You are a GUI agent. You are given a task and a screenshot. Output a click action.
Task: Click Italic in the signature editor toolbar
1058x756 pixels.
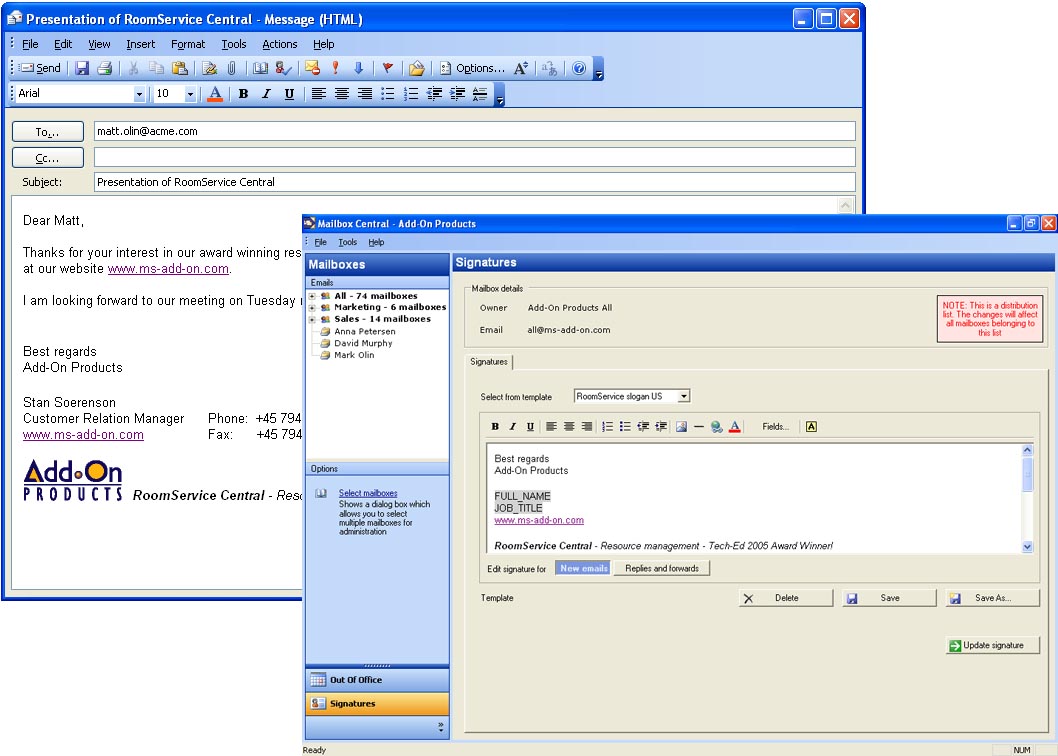[513, 427]
